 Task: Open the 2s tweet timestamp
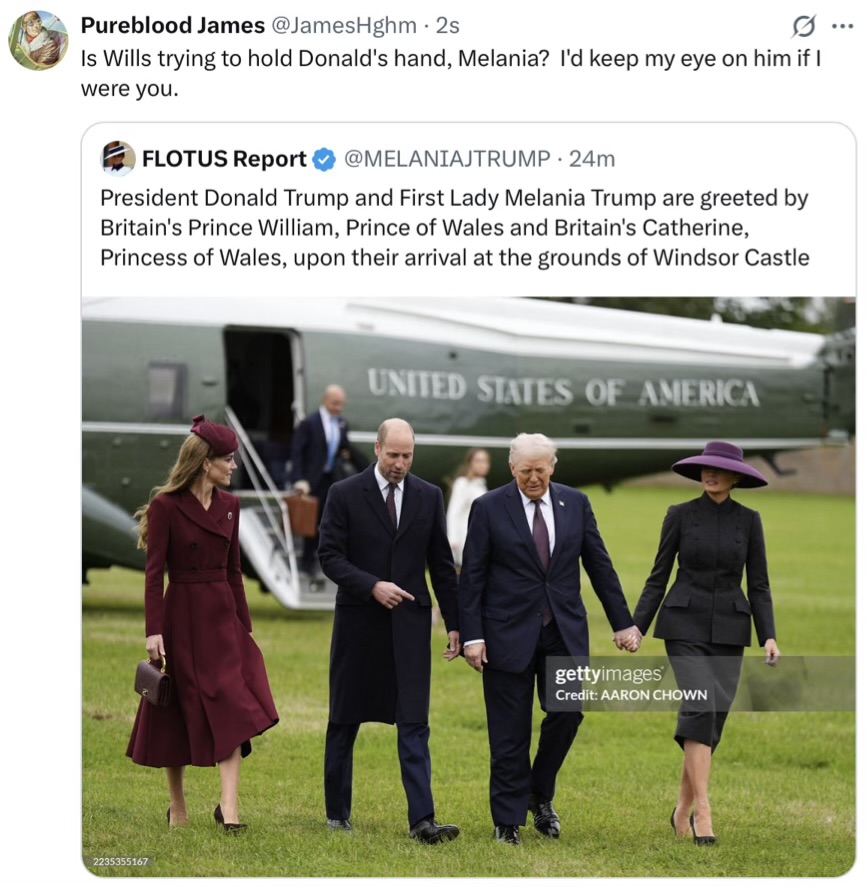click(448, 25)
